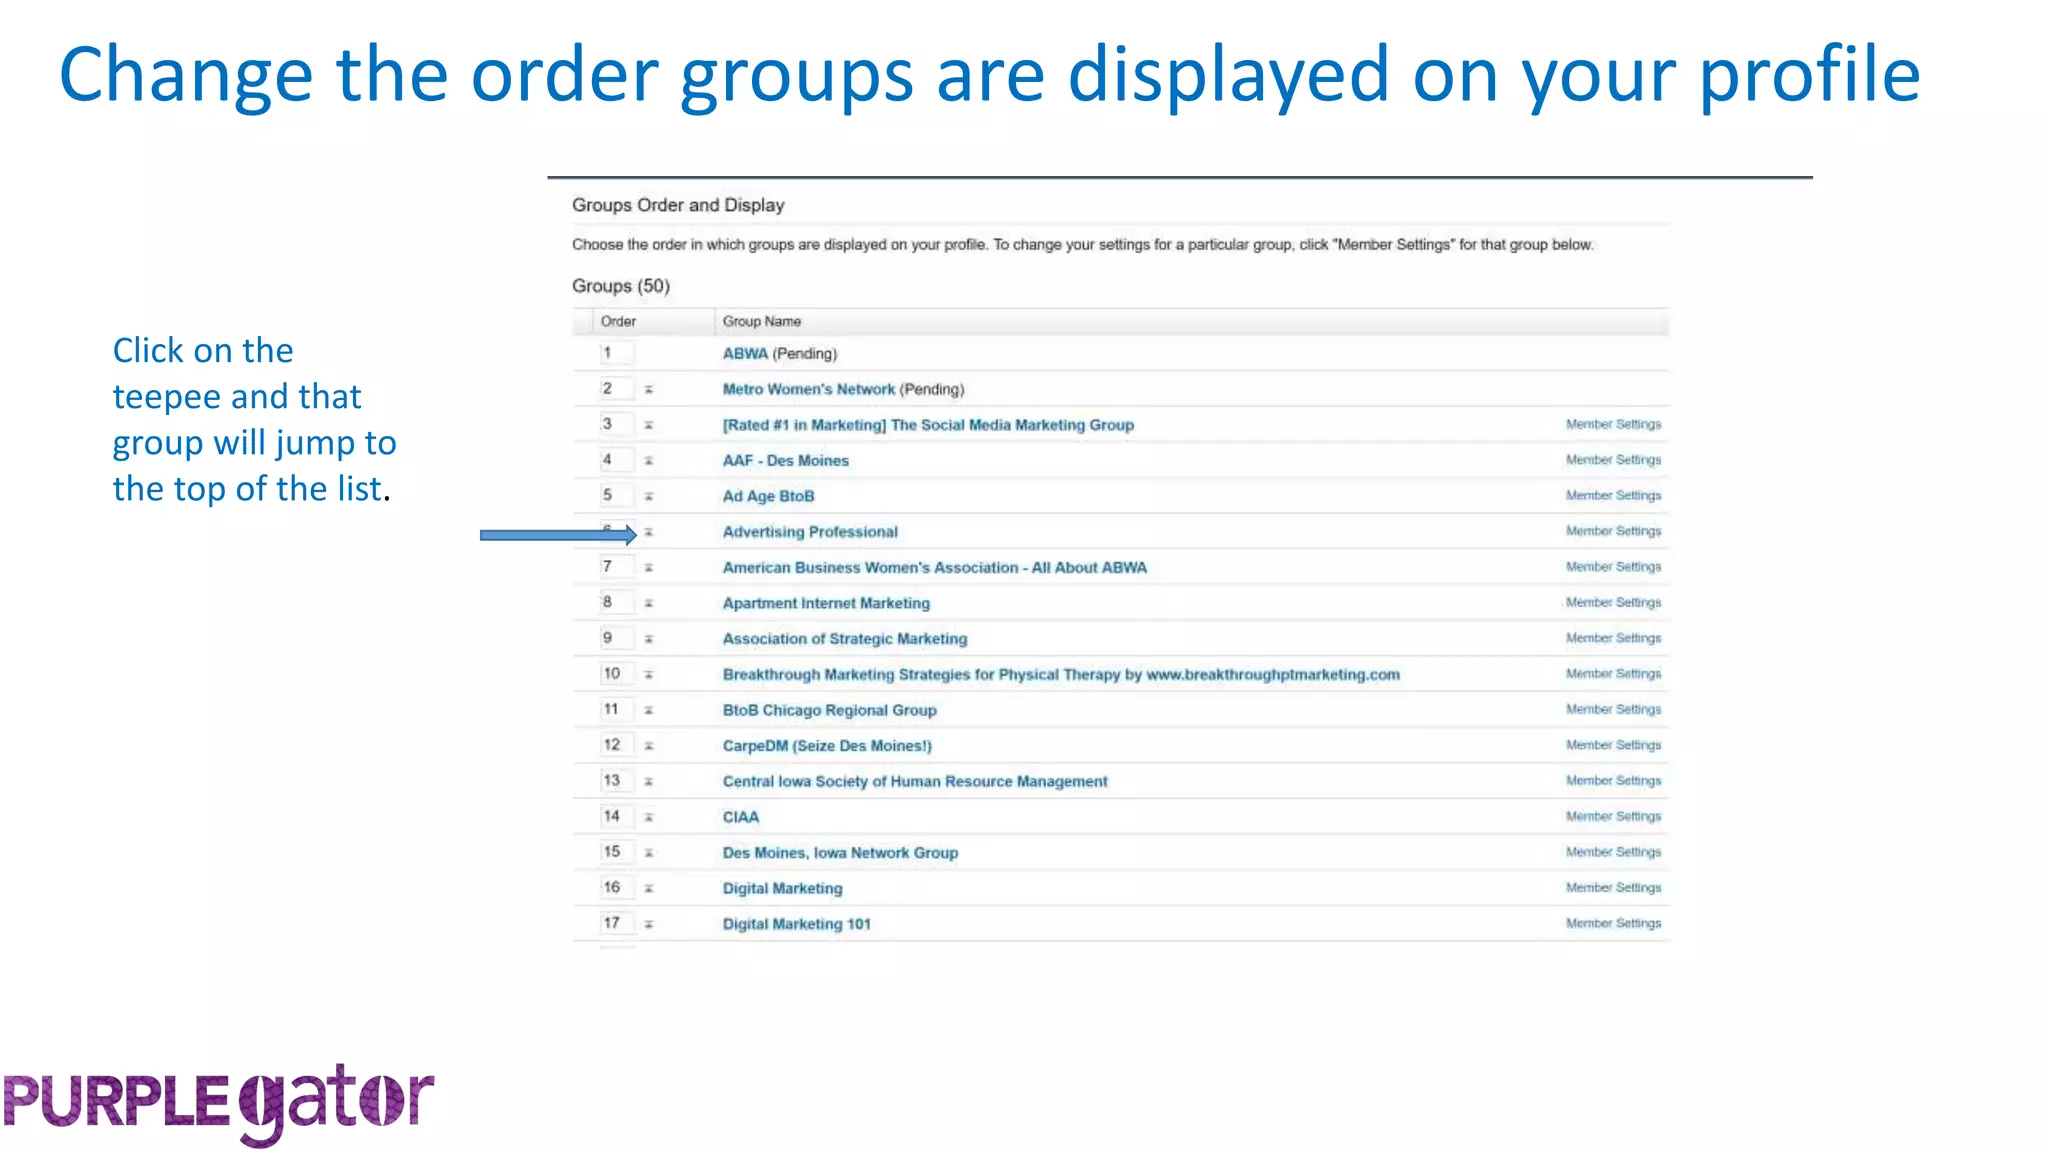The height and width of the screenshot is (1152, 2048).
Task: Move Association of Strategic Marketing to top
Action: point(648,639)
